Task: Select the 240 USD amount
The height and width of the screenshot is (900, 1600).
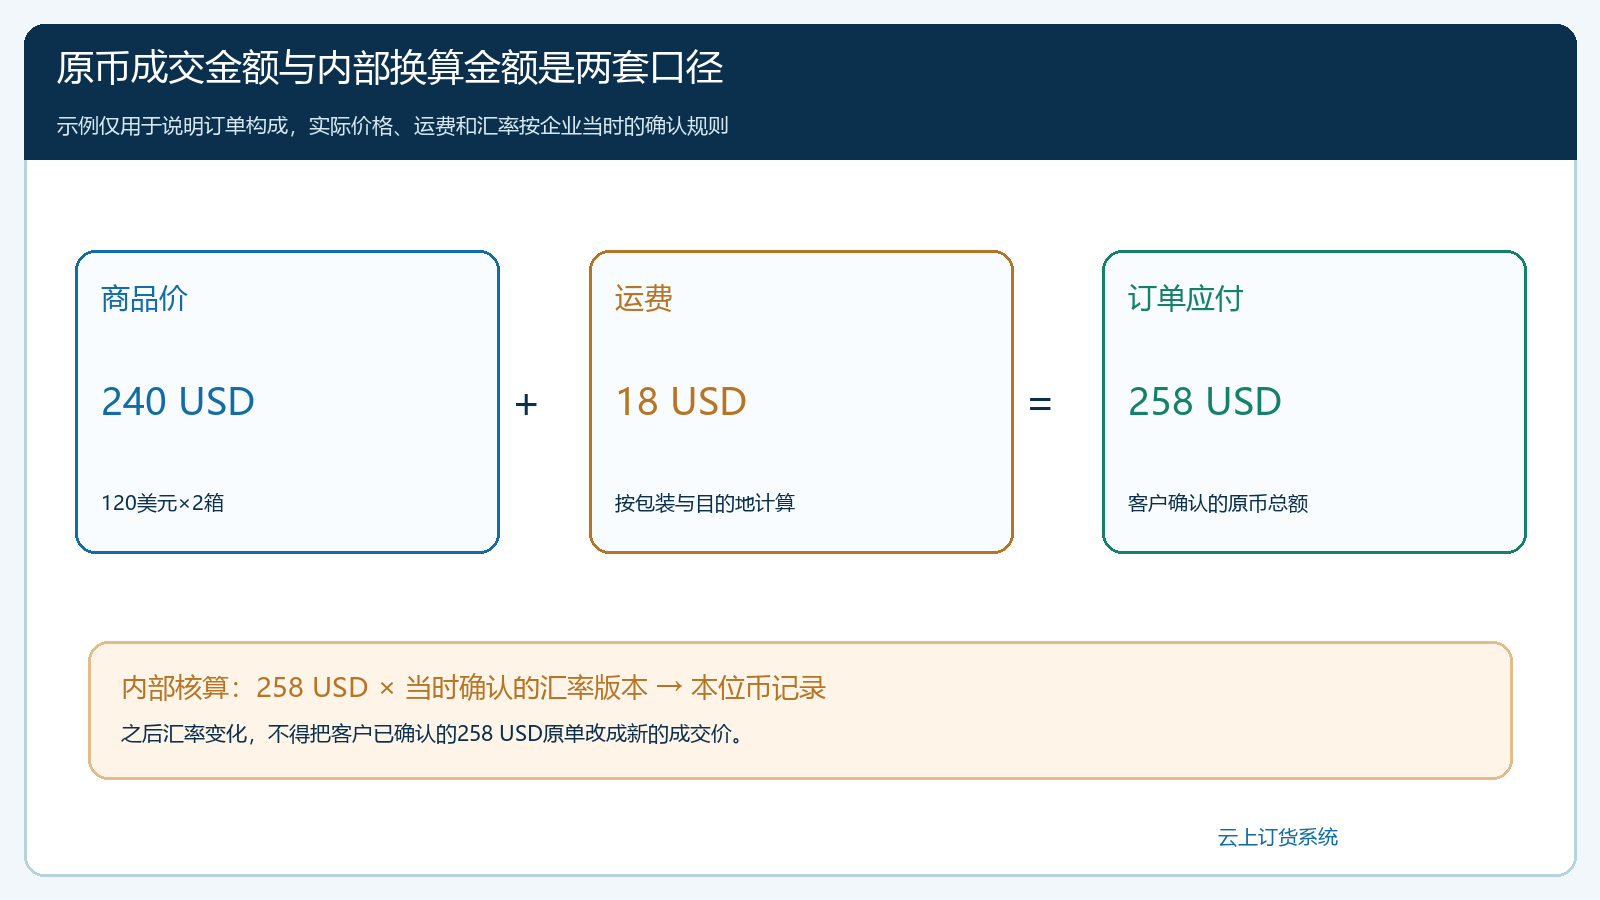Action: 178,402
